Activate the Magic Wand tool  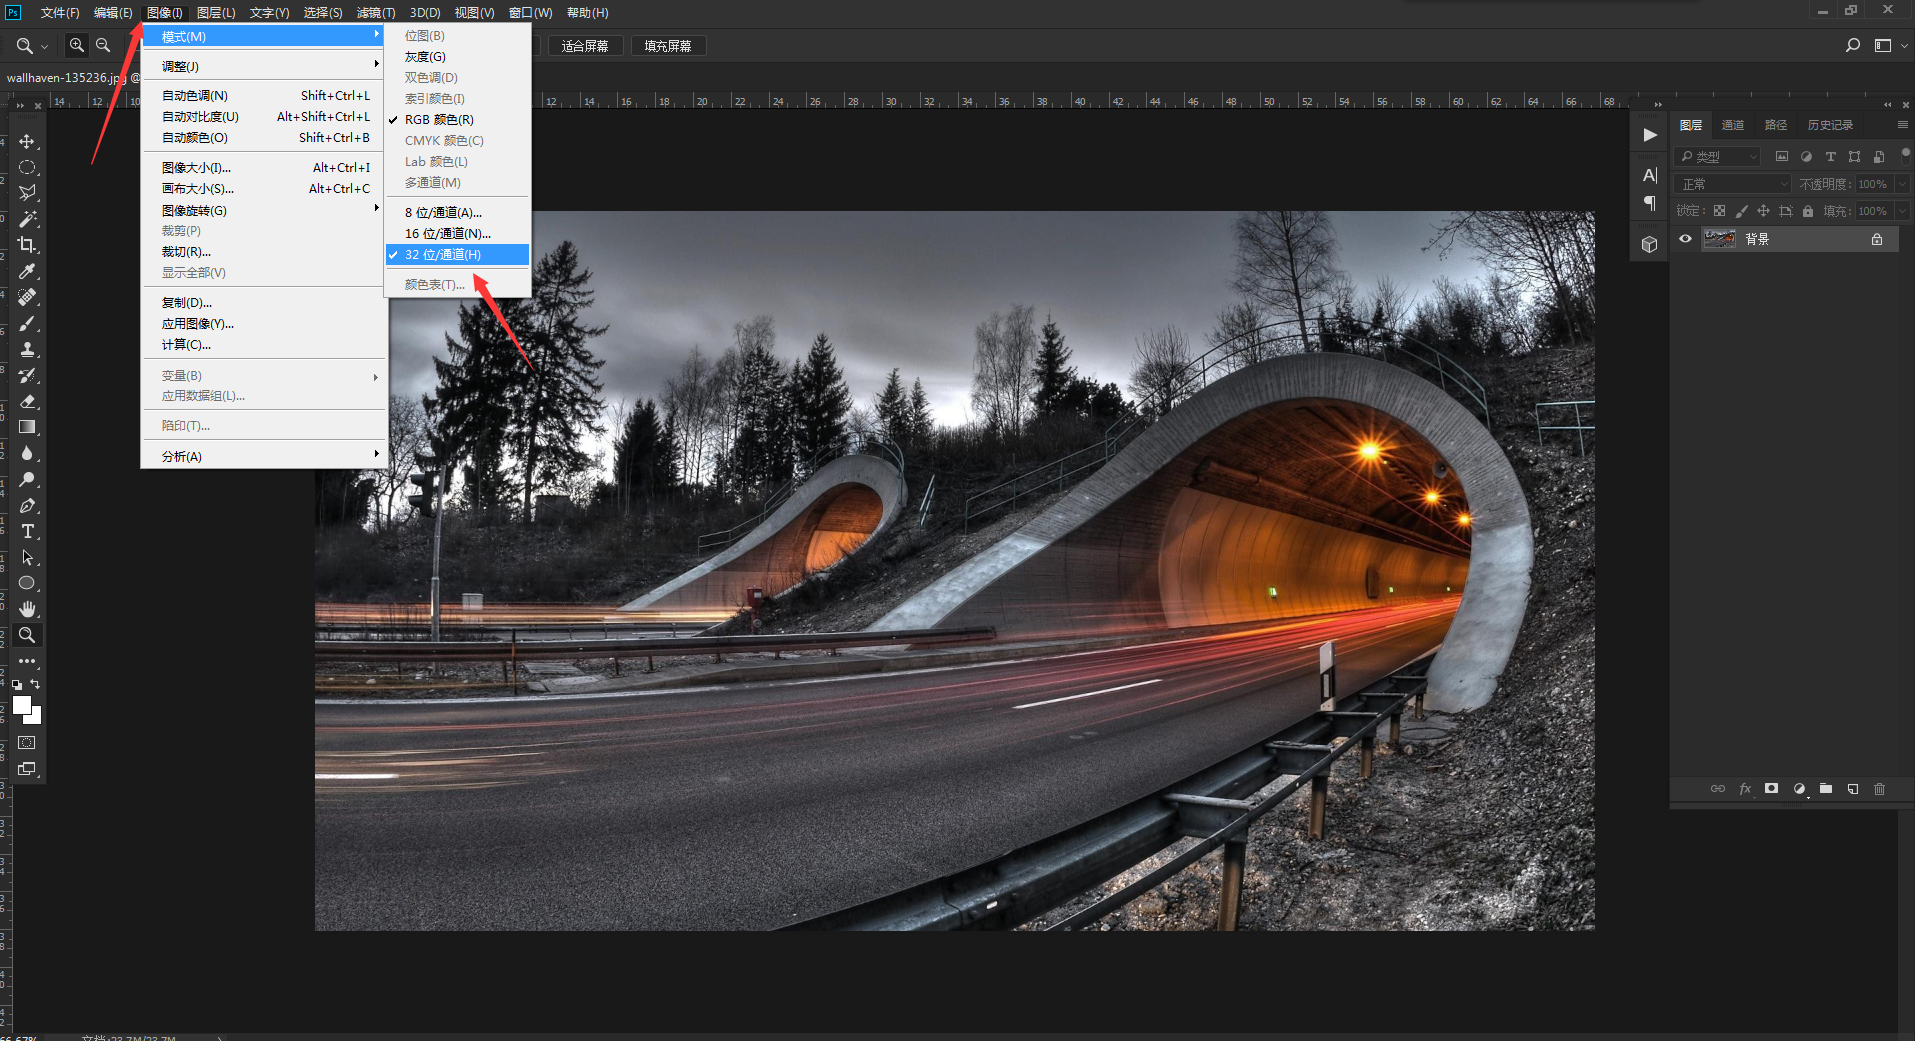click(27, 219)
